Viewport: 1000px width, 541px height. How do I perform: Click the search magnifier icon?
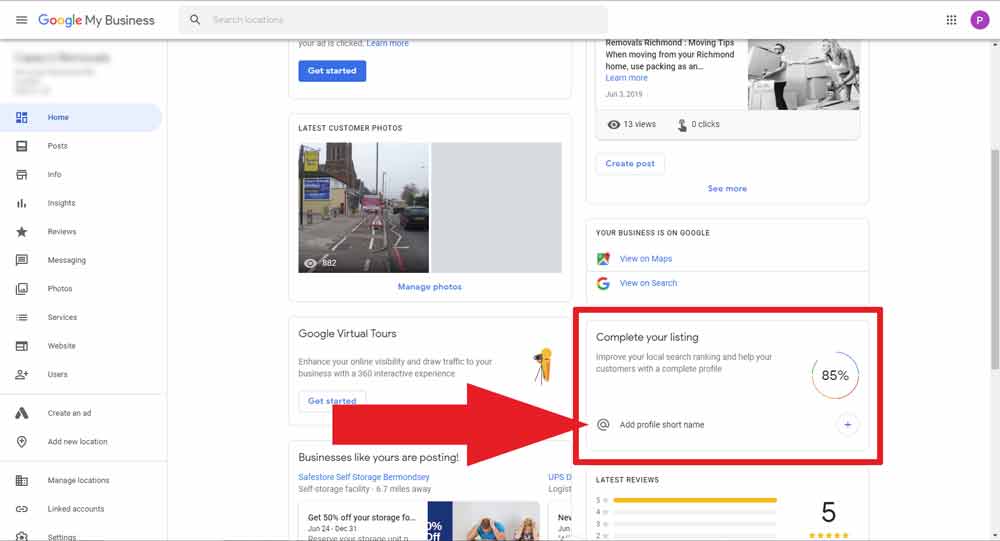pos(195,20)
